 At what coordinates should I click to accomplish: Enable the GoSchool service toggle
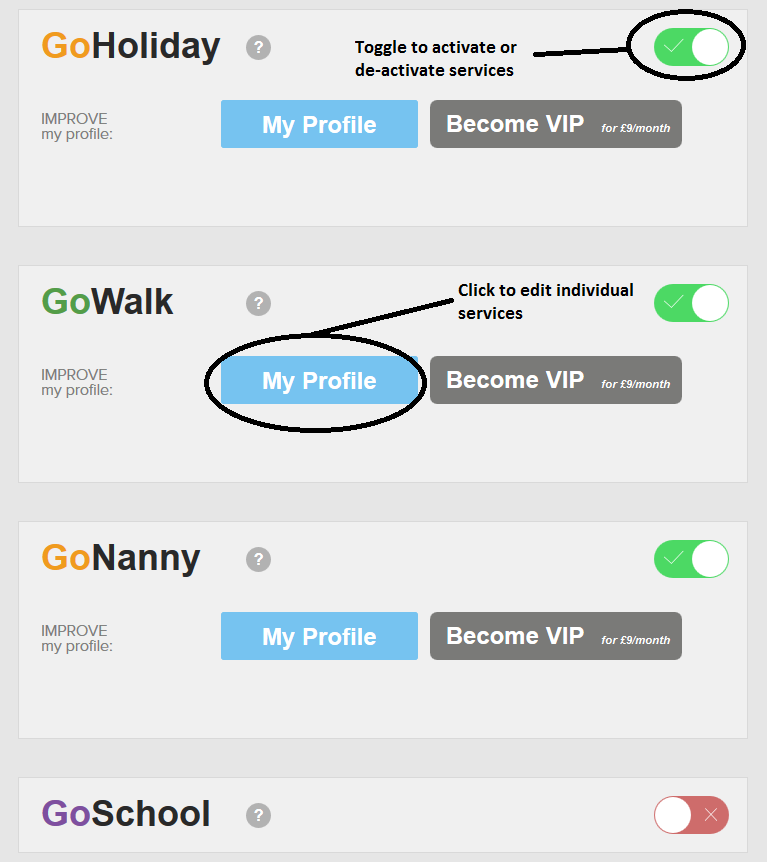point(691,815)
